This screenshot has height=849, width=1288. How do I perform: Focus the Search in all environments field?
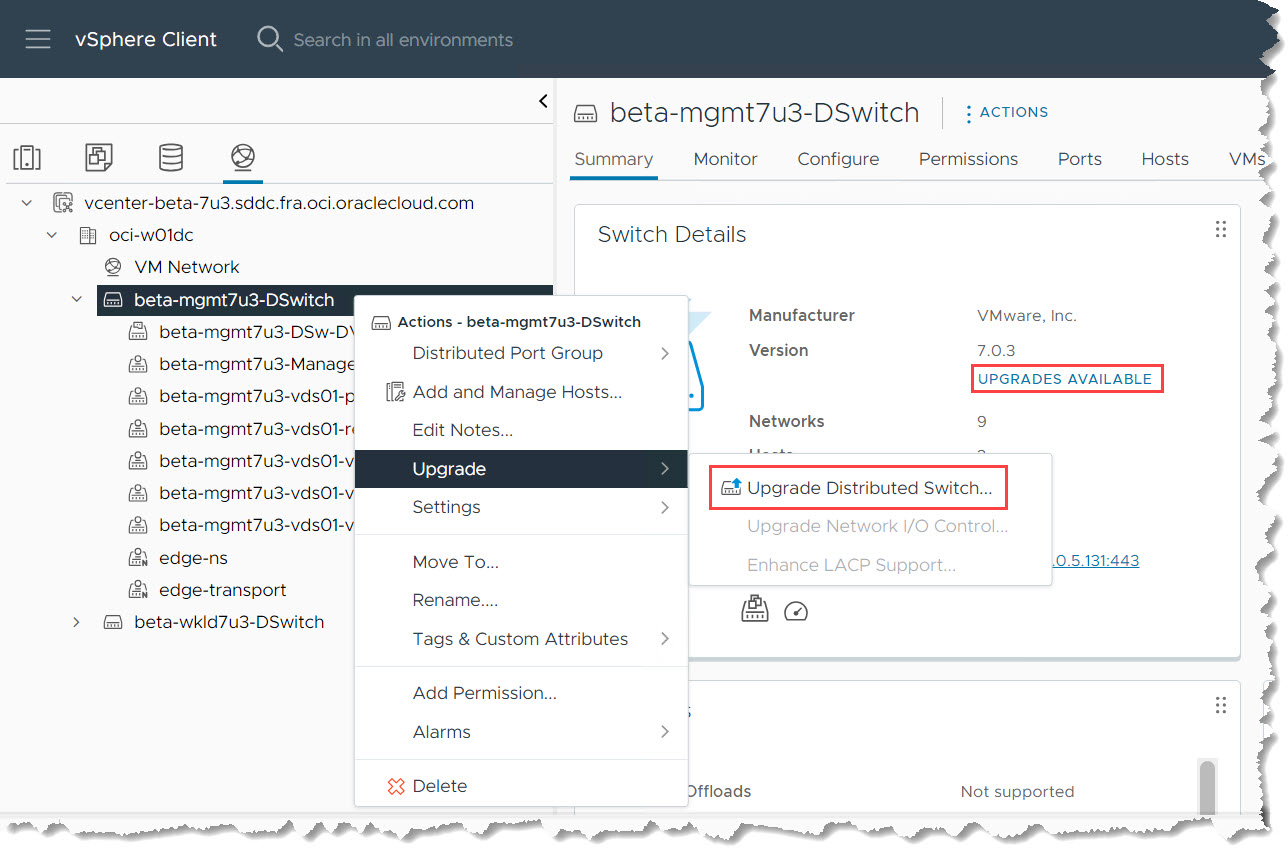click(403, 40)
